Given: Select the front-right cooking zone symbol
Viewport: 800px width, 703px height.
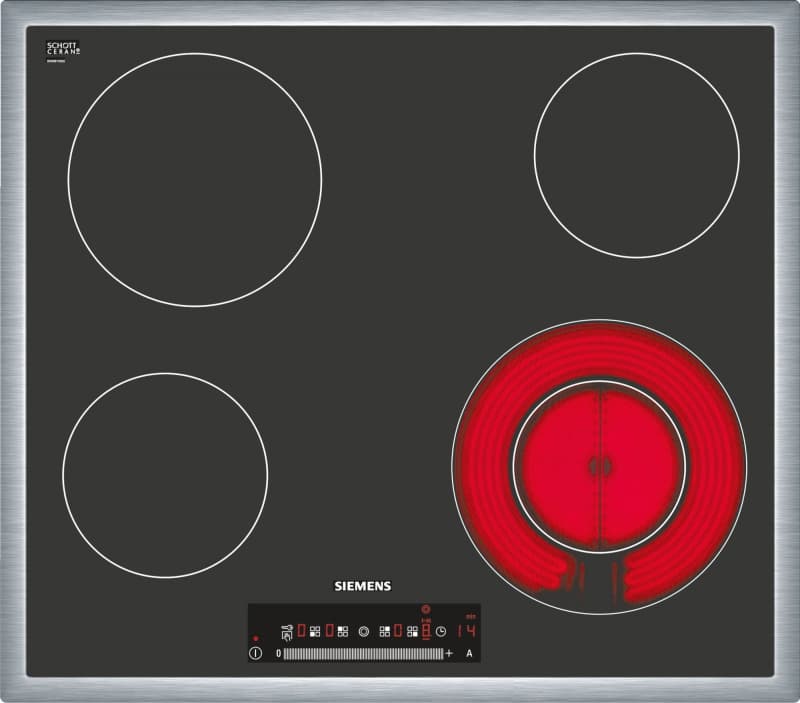Looking at the screenshot, I should 412,632.
